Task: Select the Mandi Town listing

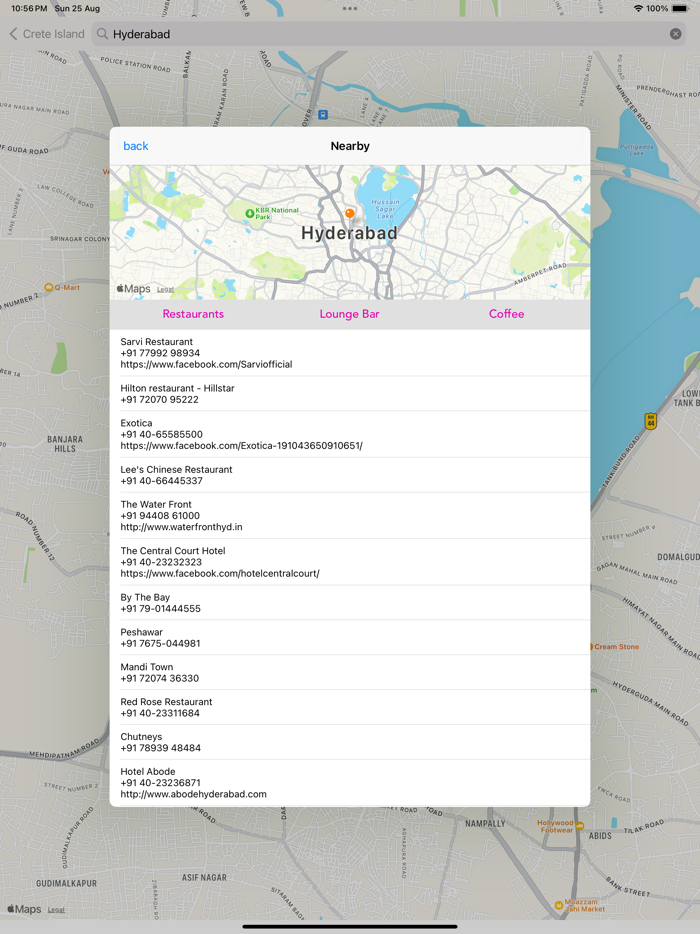Action: click(350, 673)
